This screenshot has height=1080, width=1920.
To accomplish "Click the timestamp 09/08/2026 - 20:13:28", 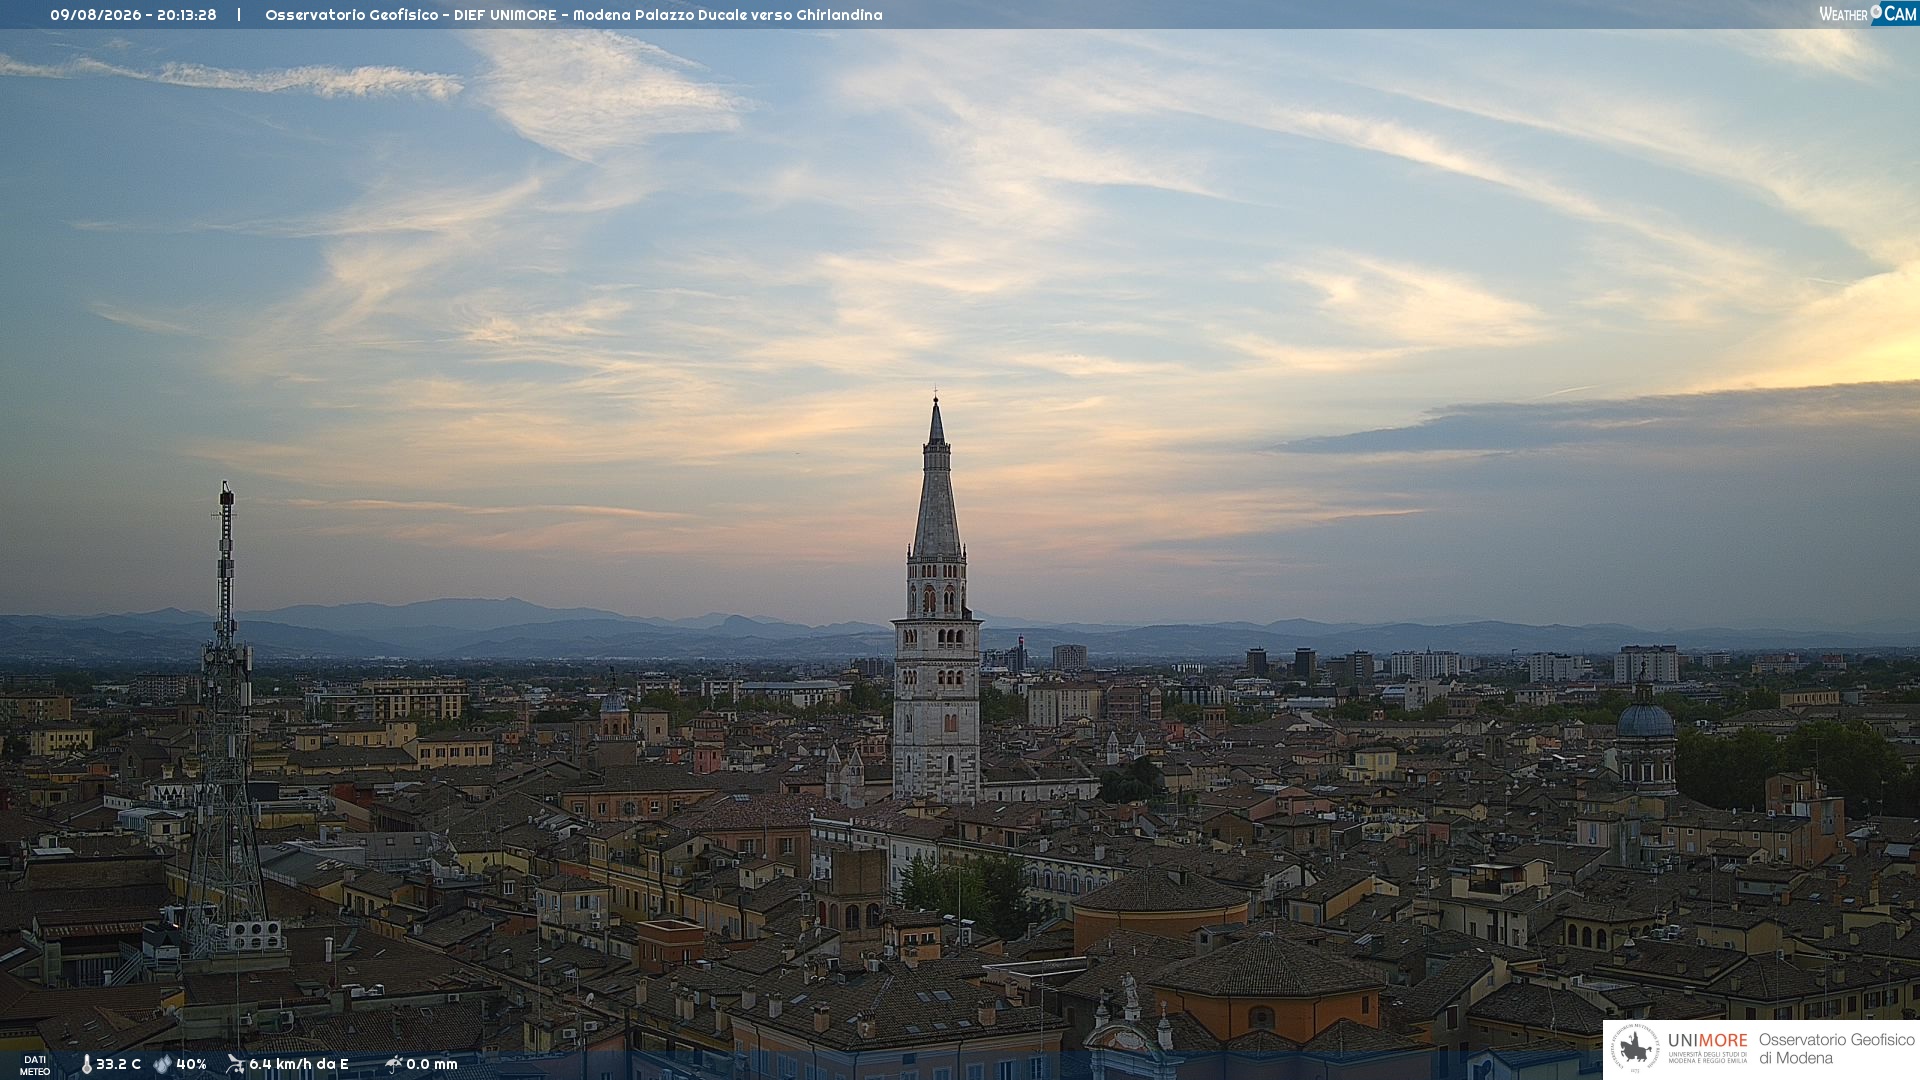I will [133, 15].
